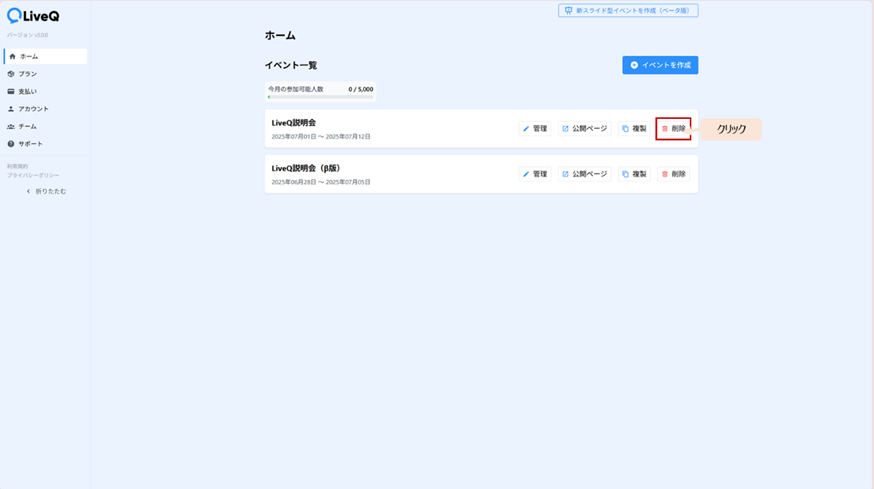Viewport: 874px width, 489px height.
Task: Click the home icon in sidebar
Action: [12, 56]
